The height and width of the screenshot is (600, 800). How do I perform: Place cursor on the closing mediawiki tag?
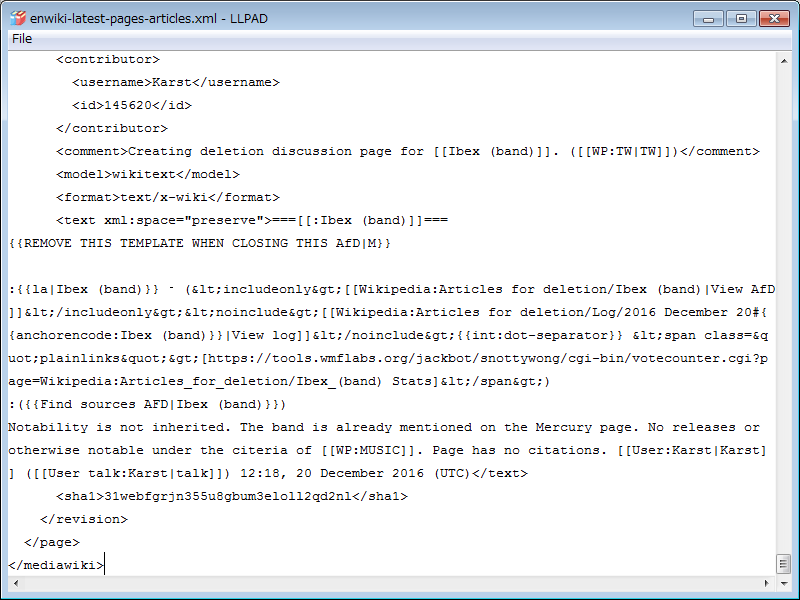56,565
